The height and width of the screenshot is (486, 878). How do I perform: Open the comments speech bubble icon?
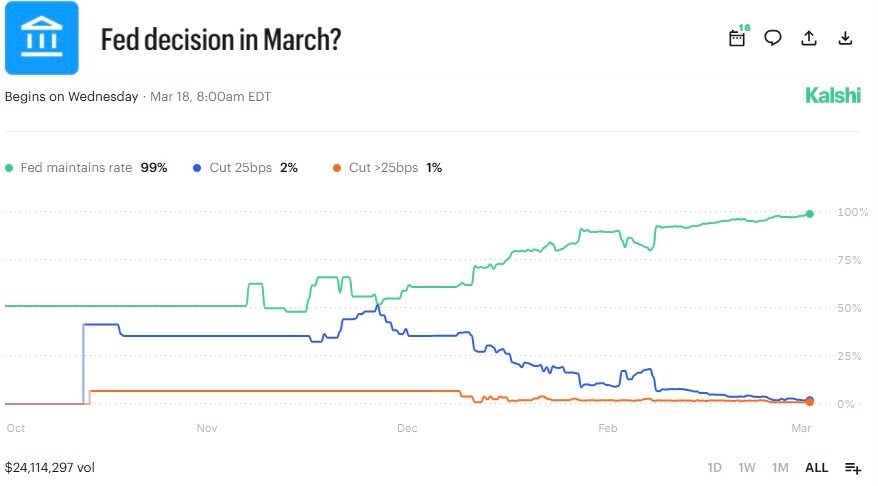tap(773, 38)
